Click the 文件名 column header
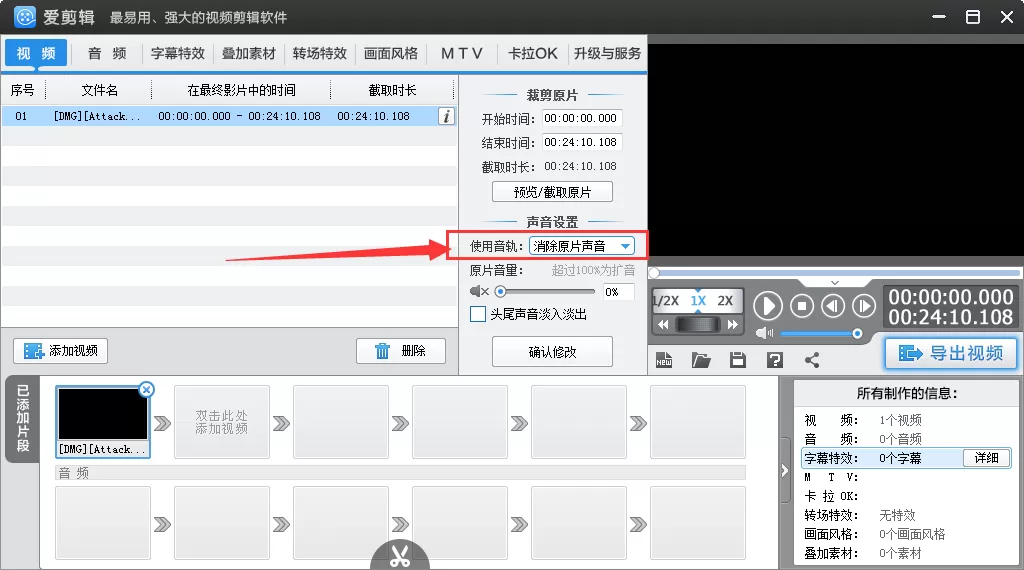Image resolution: width=1024 pixels, height=570 pixels. pos(99,90)
